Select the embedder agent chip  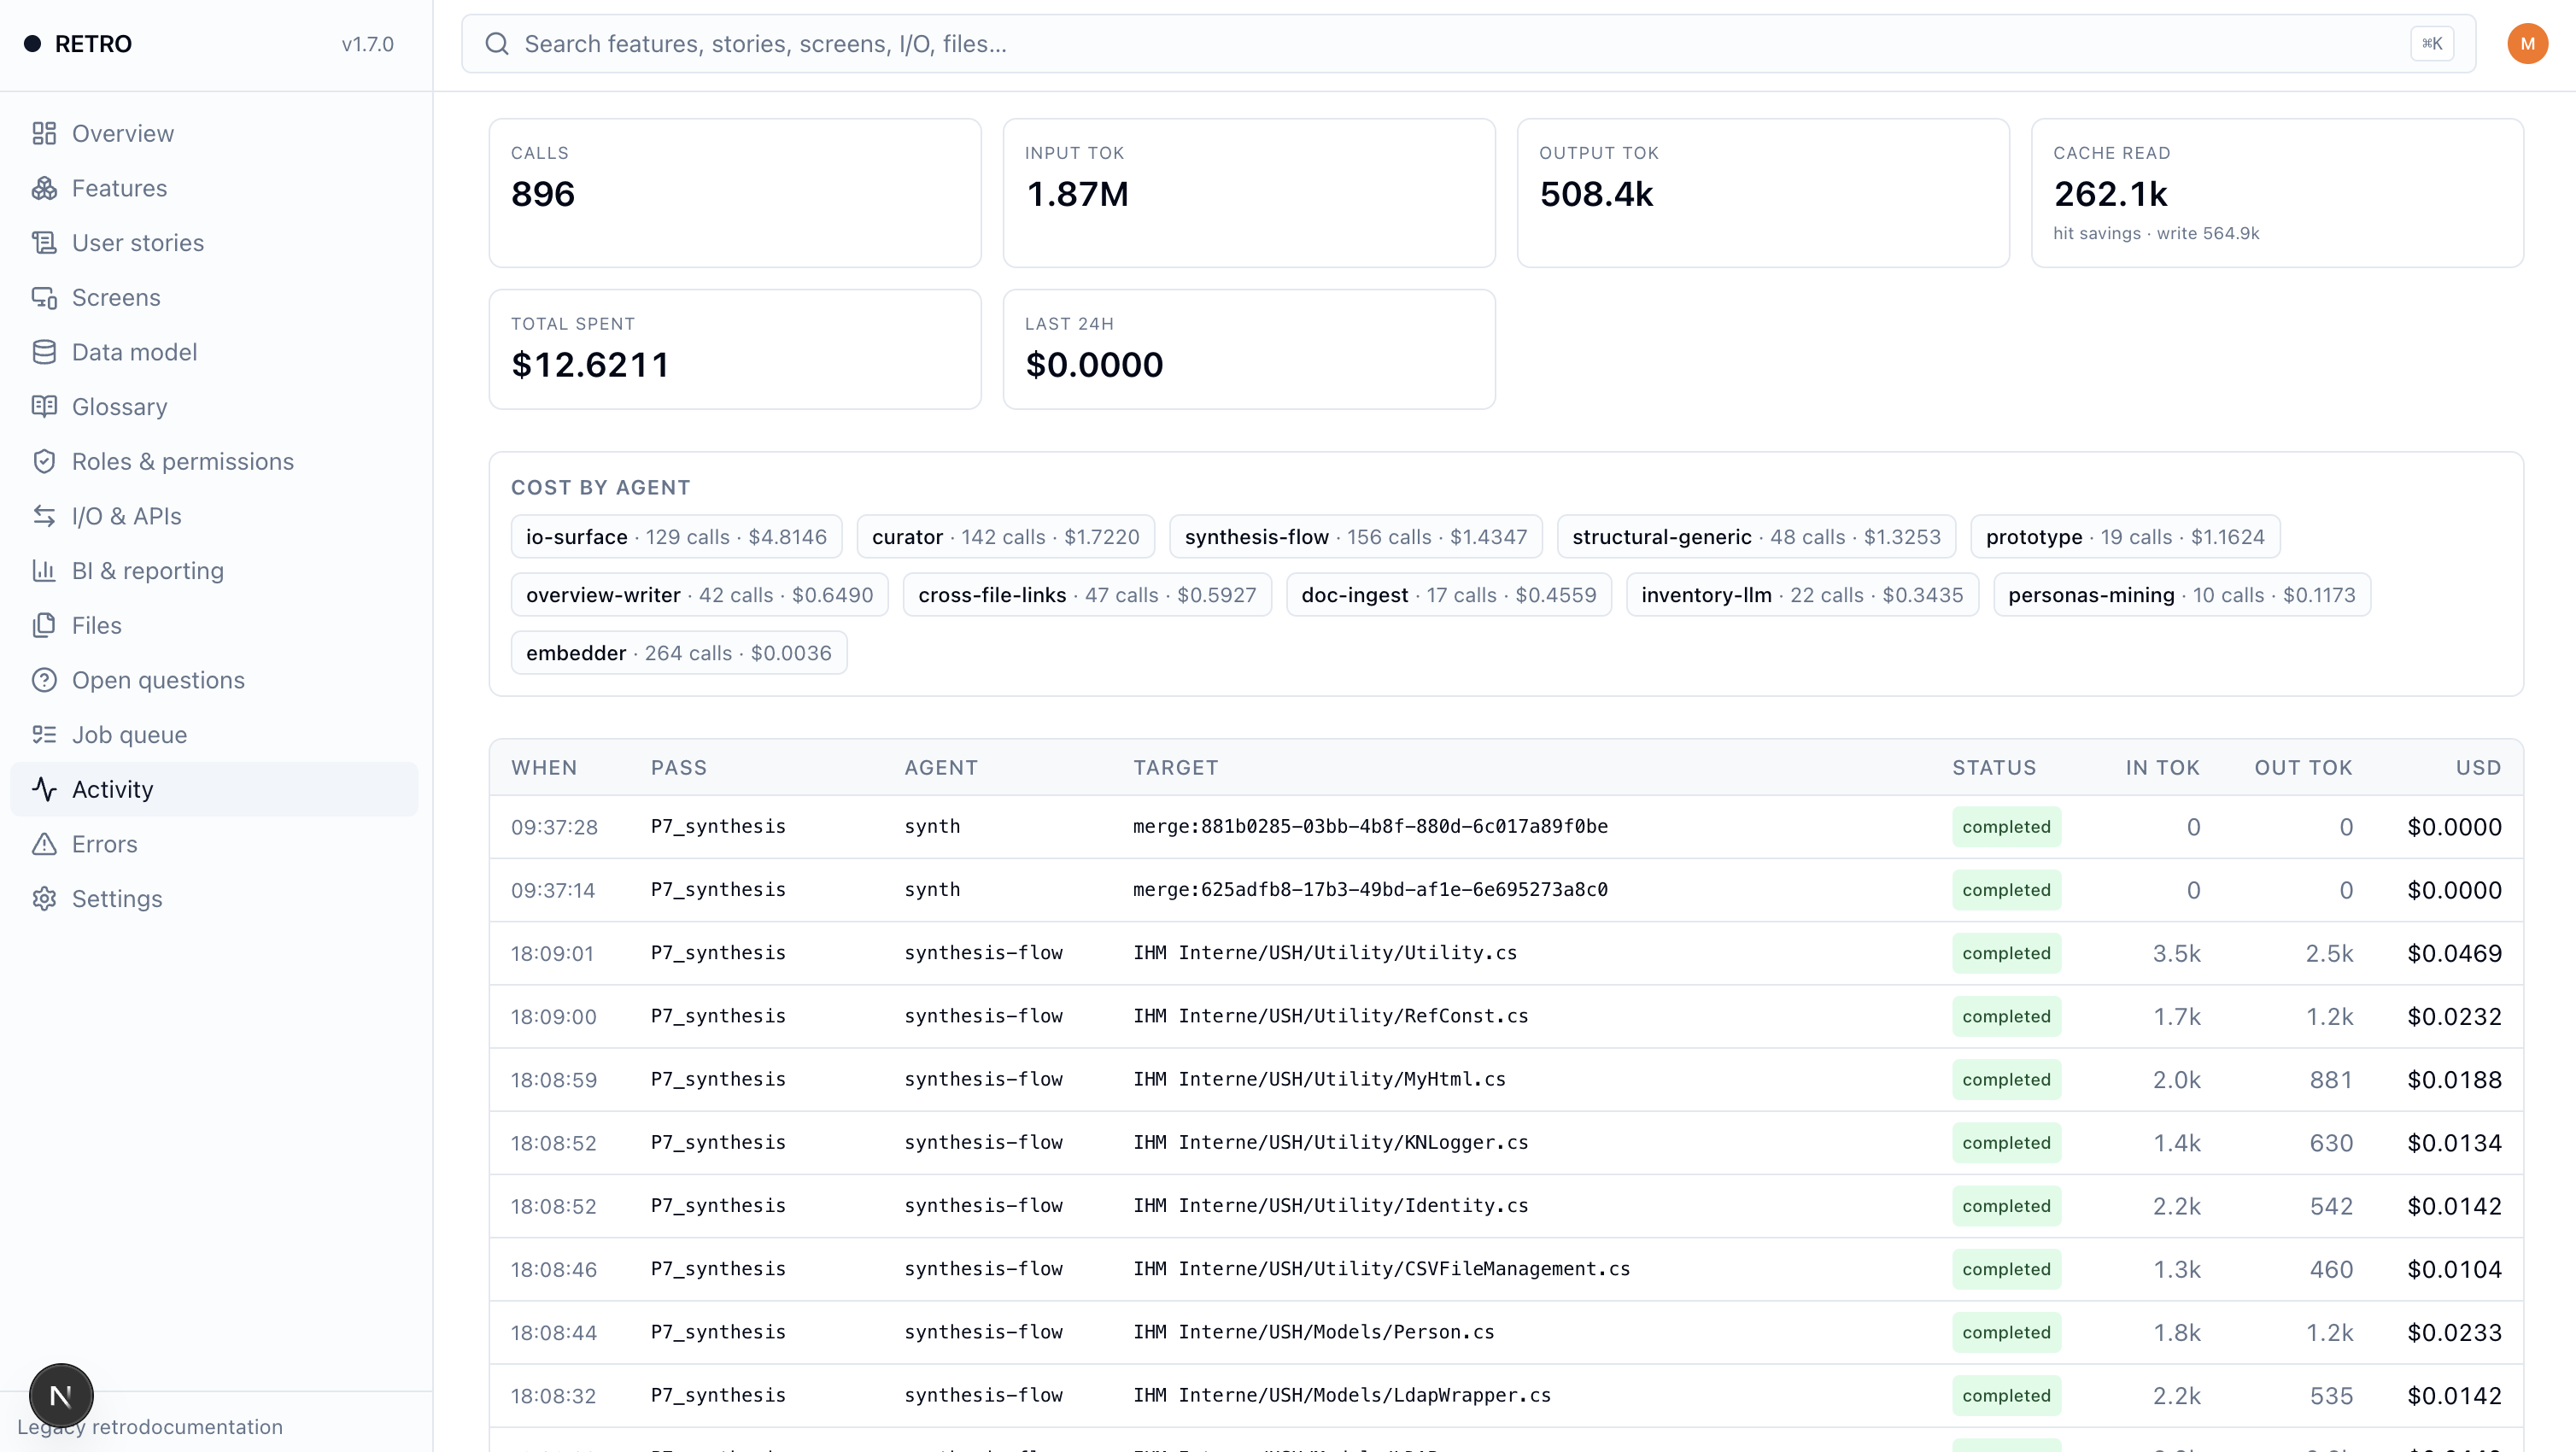(x=679, y=653)
